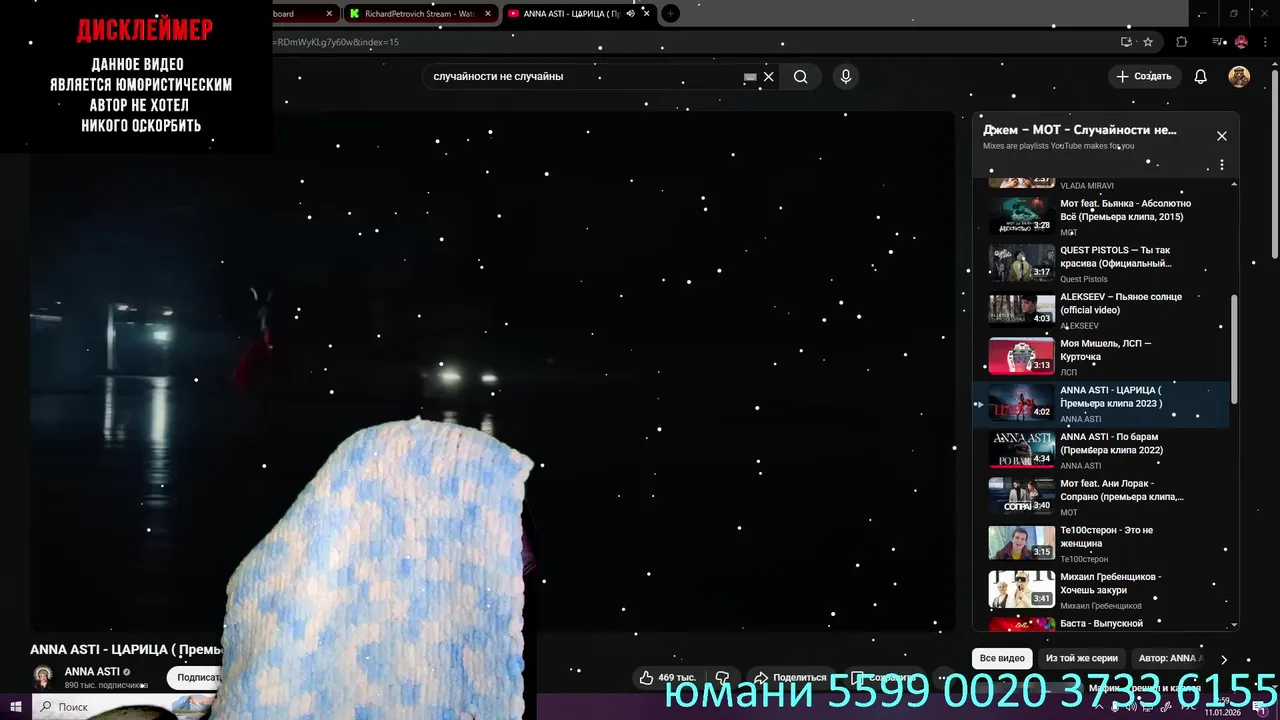This screenshot has width=1280, height=720.
Task: Clear the search query with X icon
Action: coord(768,77)
